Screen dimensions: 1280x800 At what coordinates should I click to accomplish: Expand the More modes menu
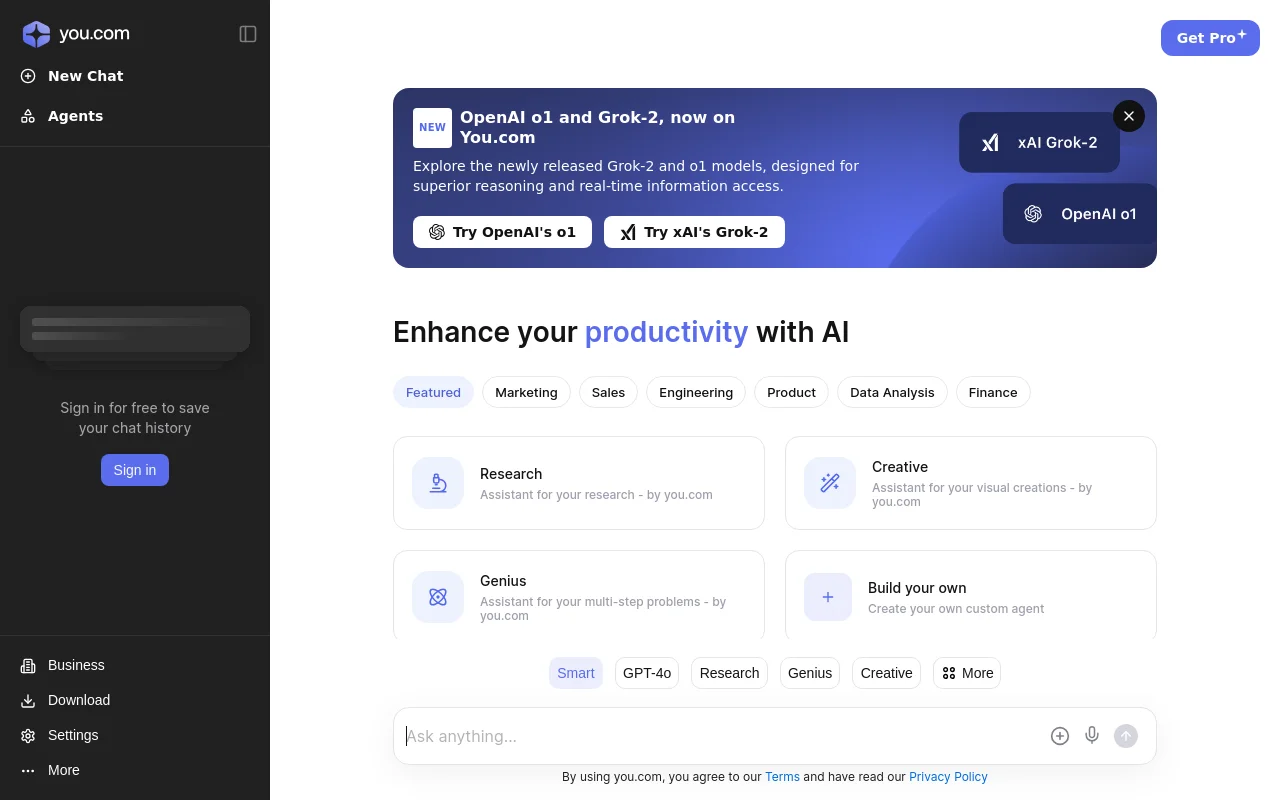pos(967,673)
